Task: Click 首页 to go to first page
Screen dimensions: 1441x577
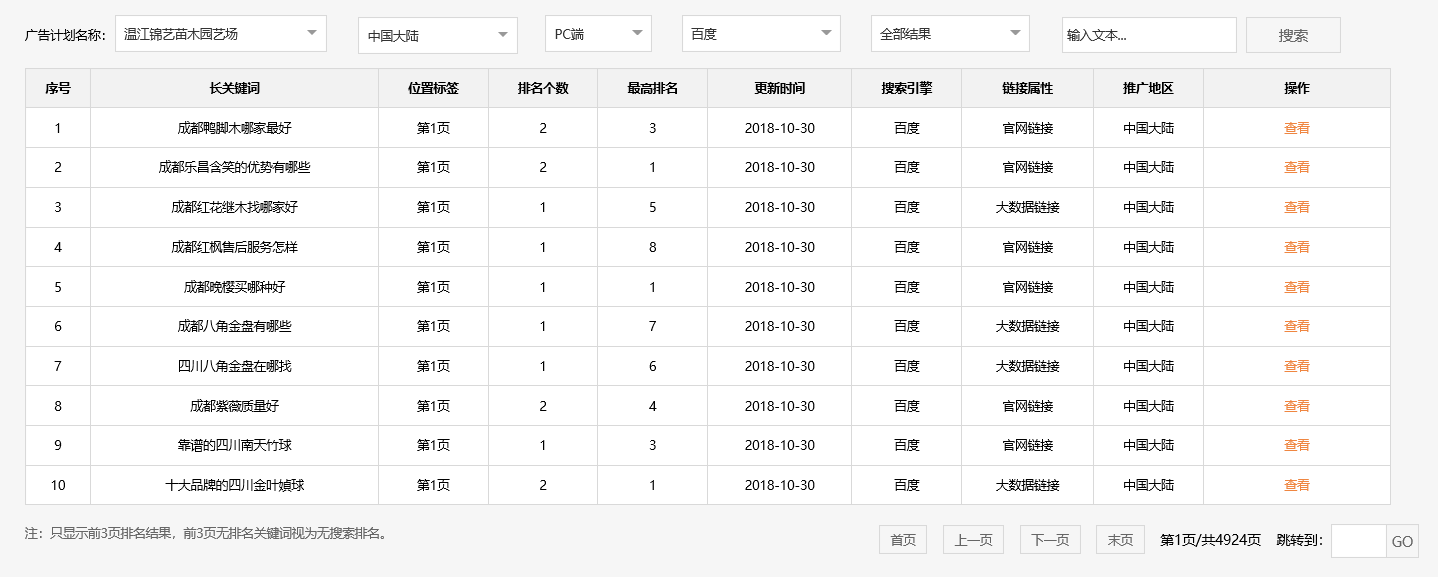Action: (x=902, y=539)
